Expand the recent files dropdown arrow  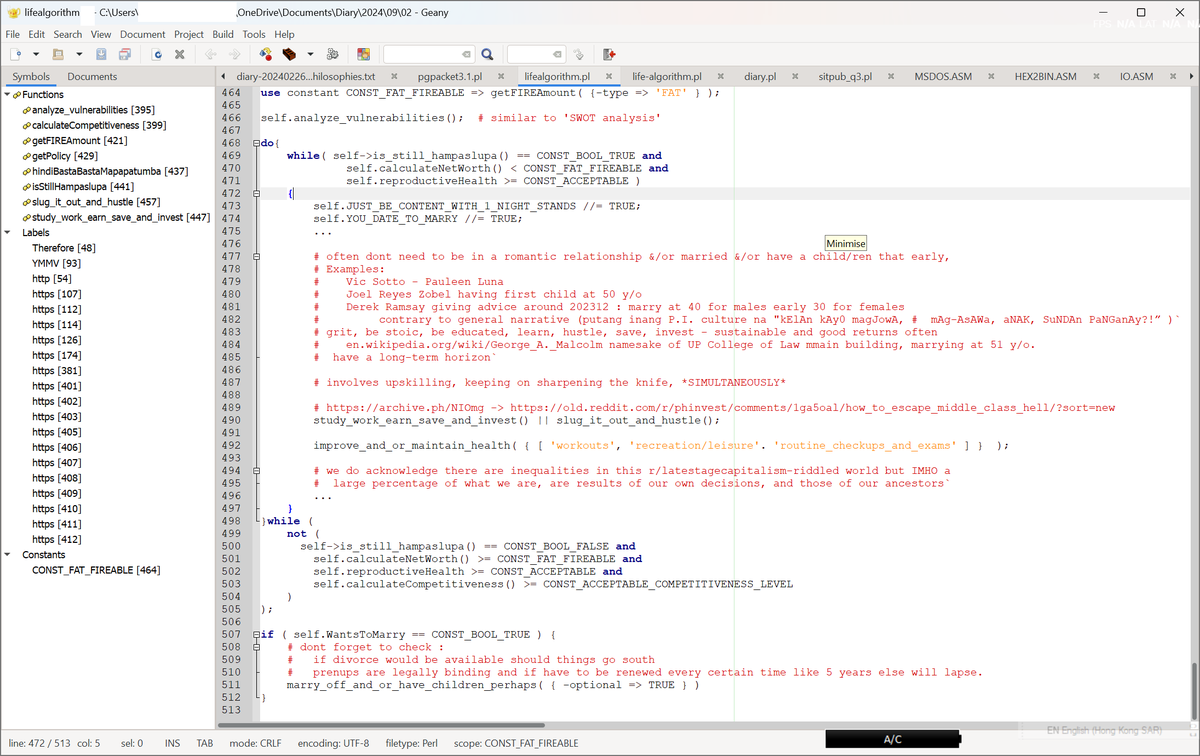click(78, 54)
